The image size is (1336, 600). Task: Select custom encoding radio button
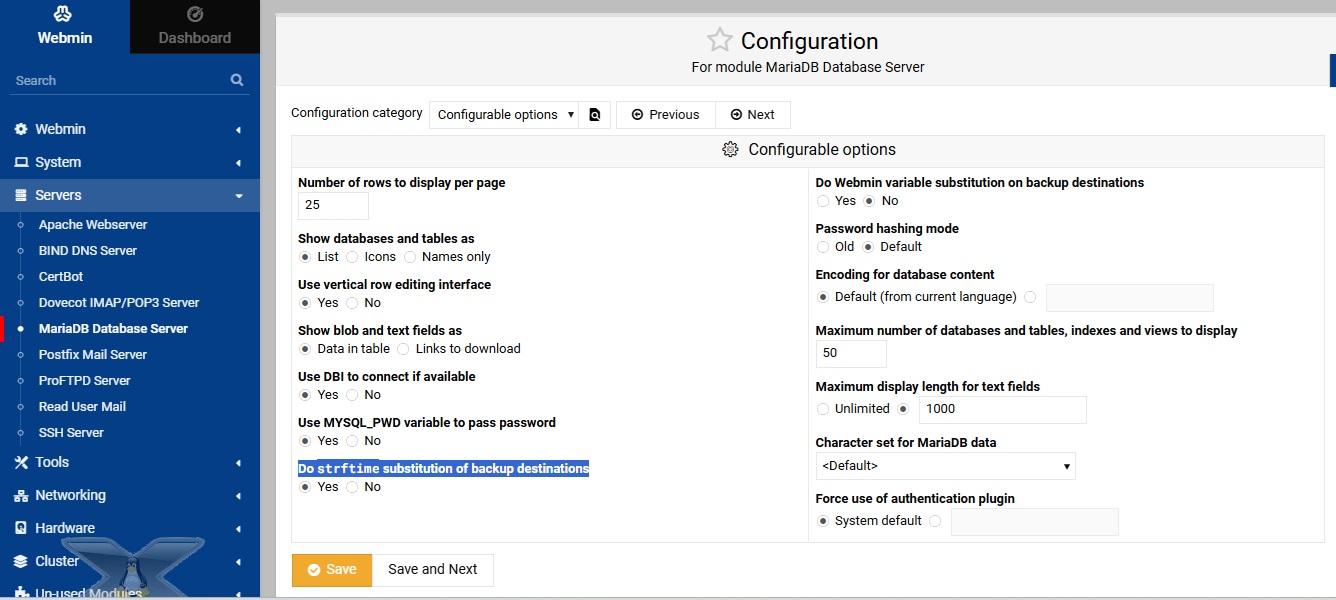tap(1031, 297)
